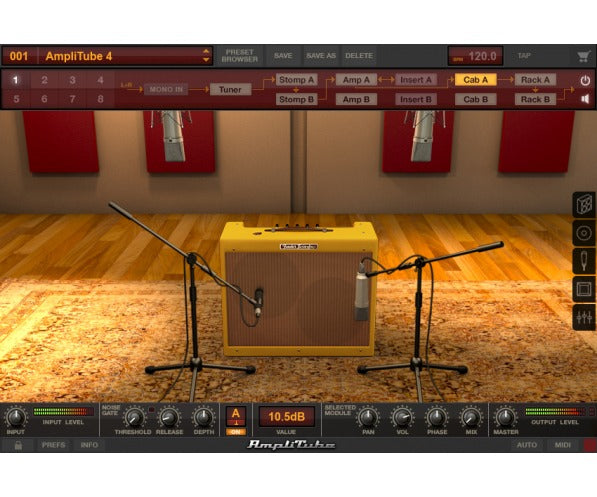597x497 pixels.
Task: Toggle the power bypass icon
Action: [585, 80]
